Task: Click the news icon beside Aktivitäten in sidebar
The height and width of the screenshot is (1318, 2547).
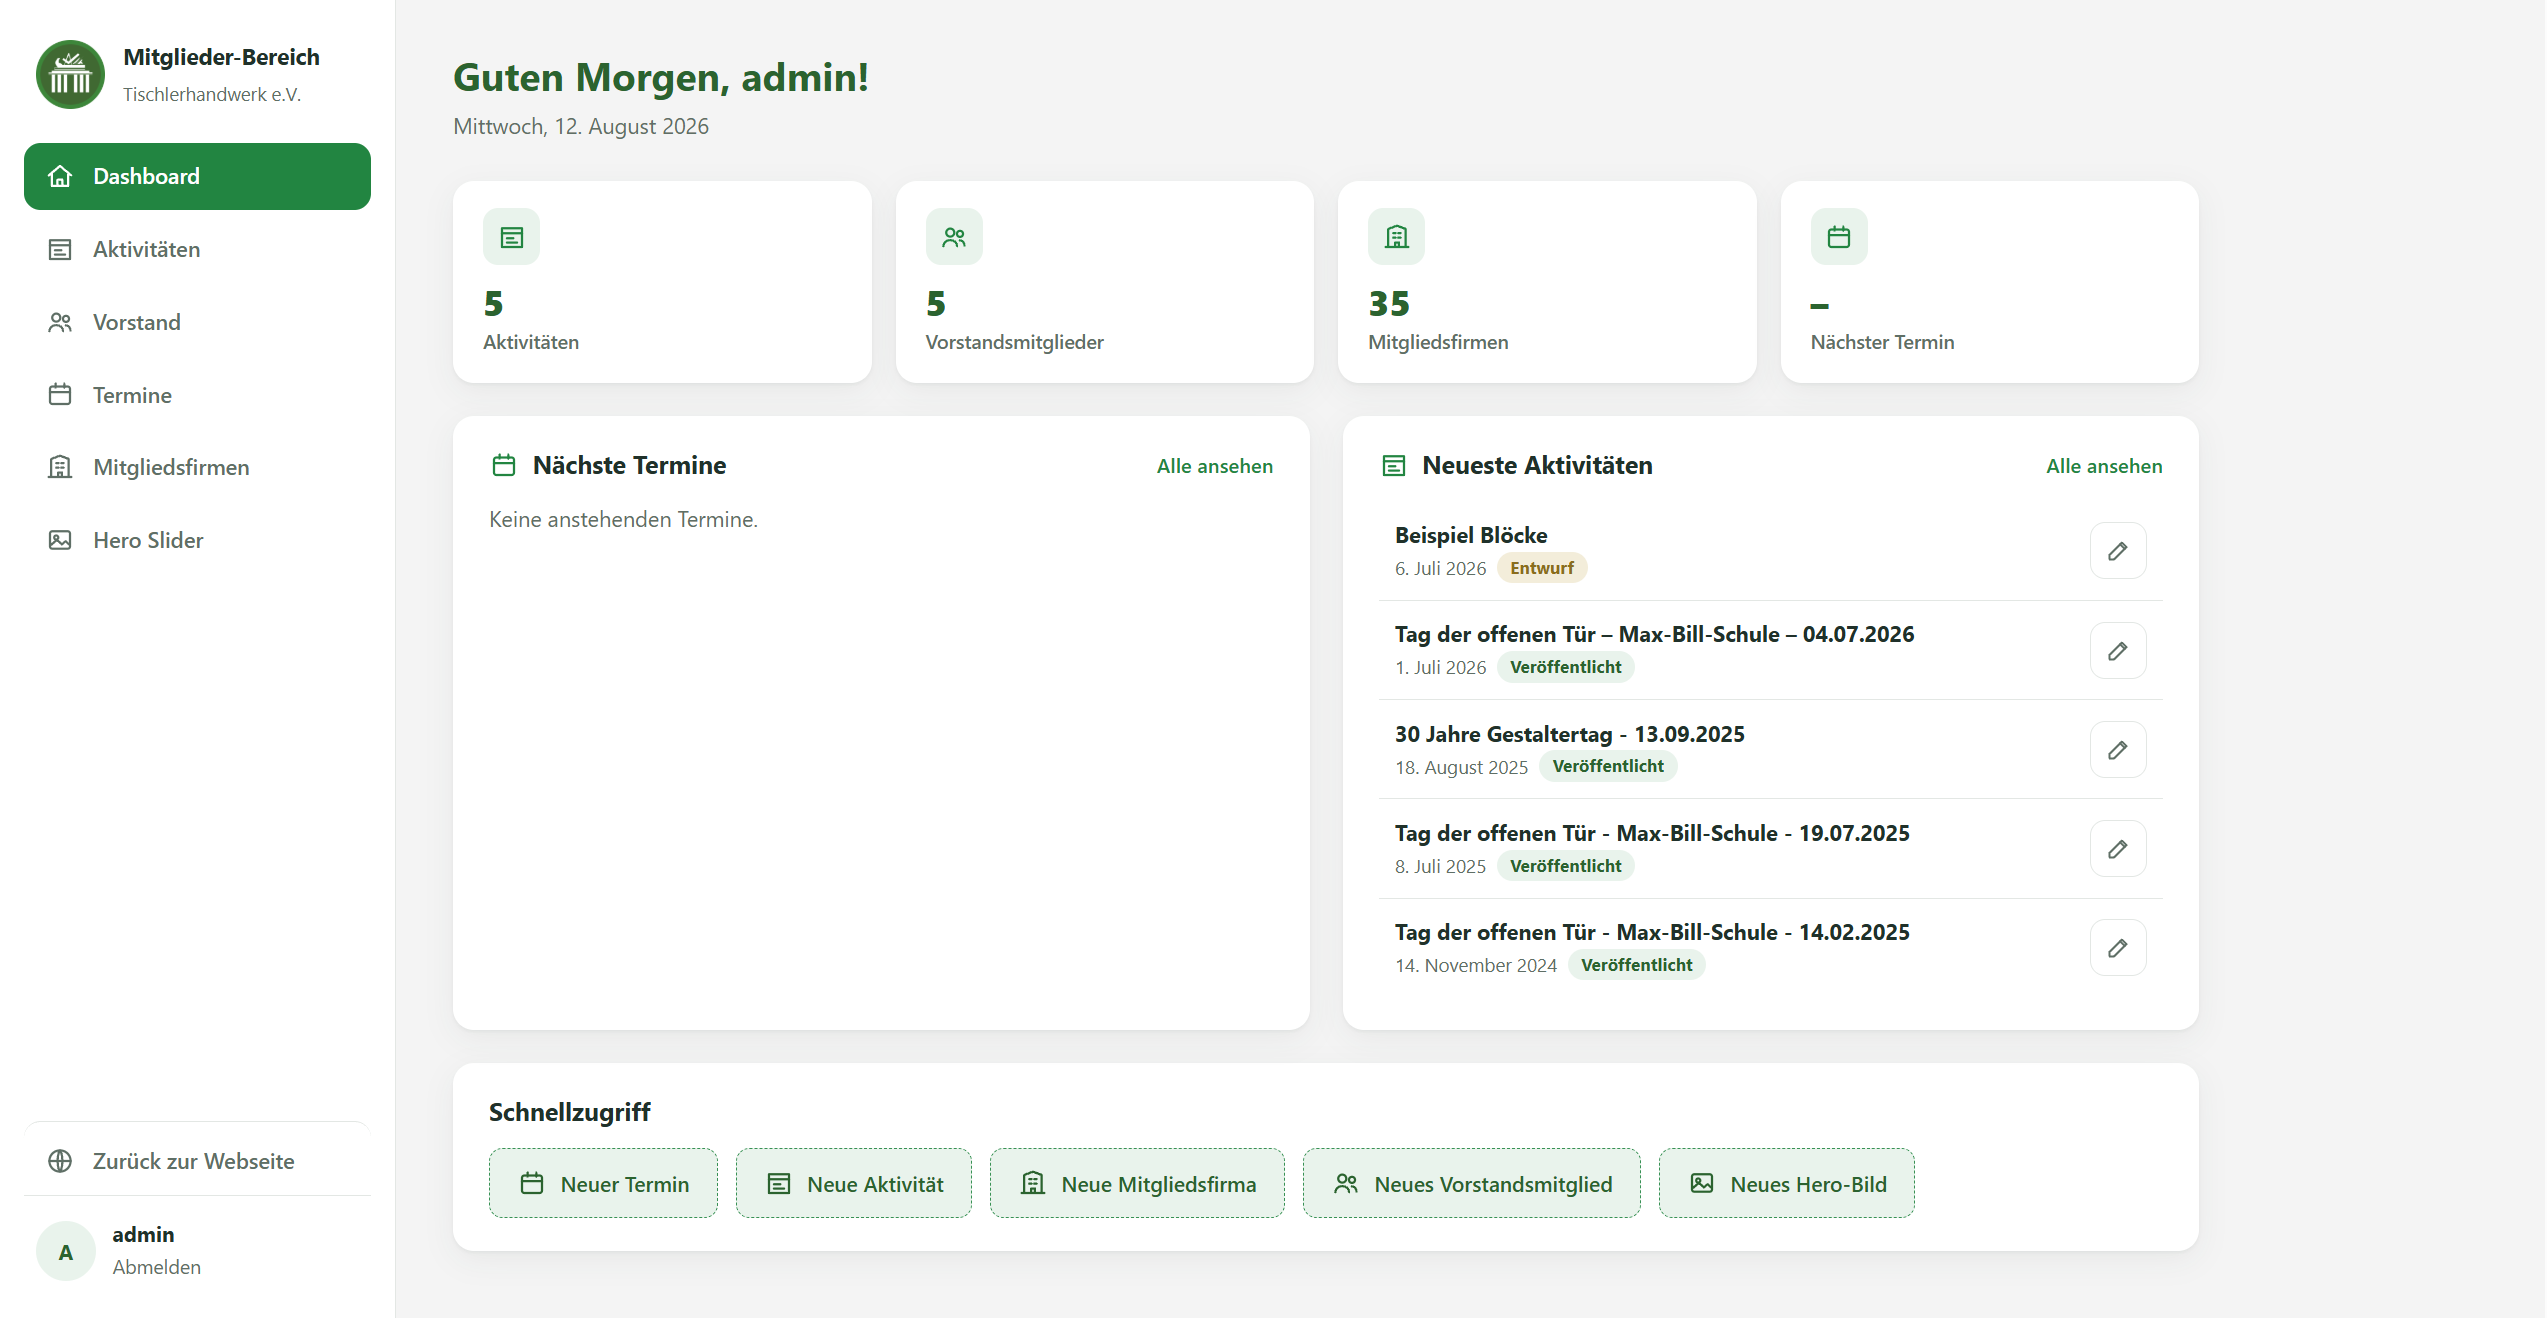Action: click(x=60, y=250)
